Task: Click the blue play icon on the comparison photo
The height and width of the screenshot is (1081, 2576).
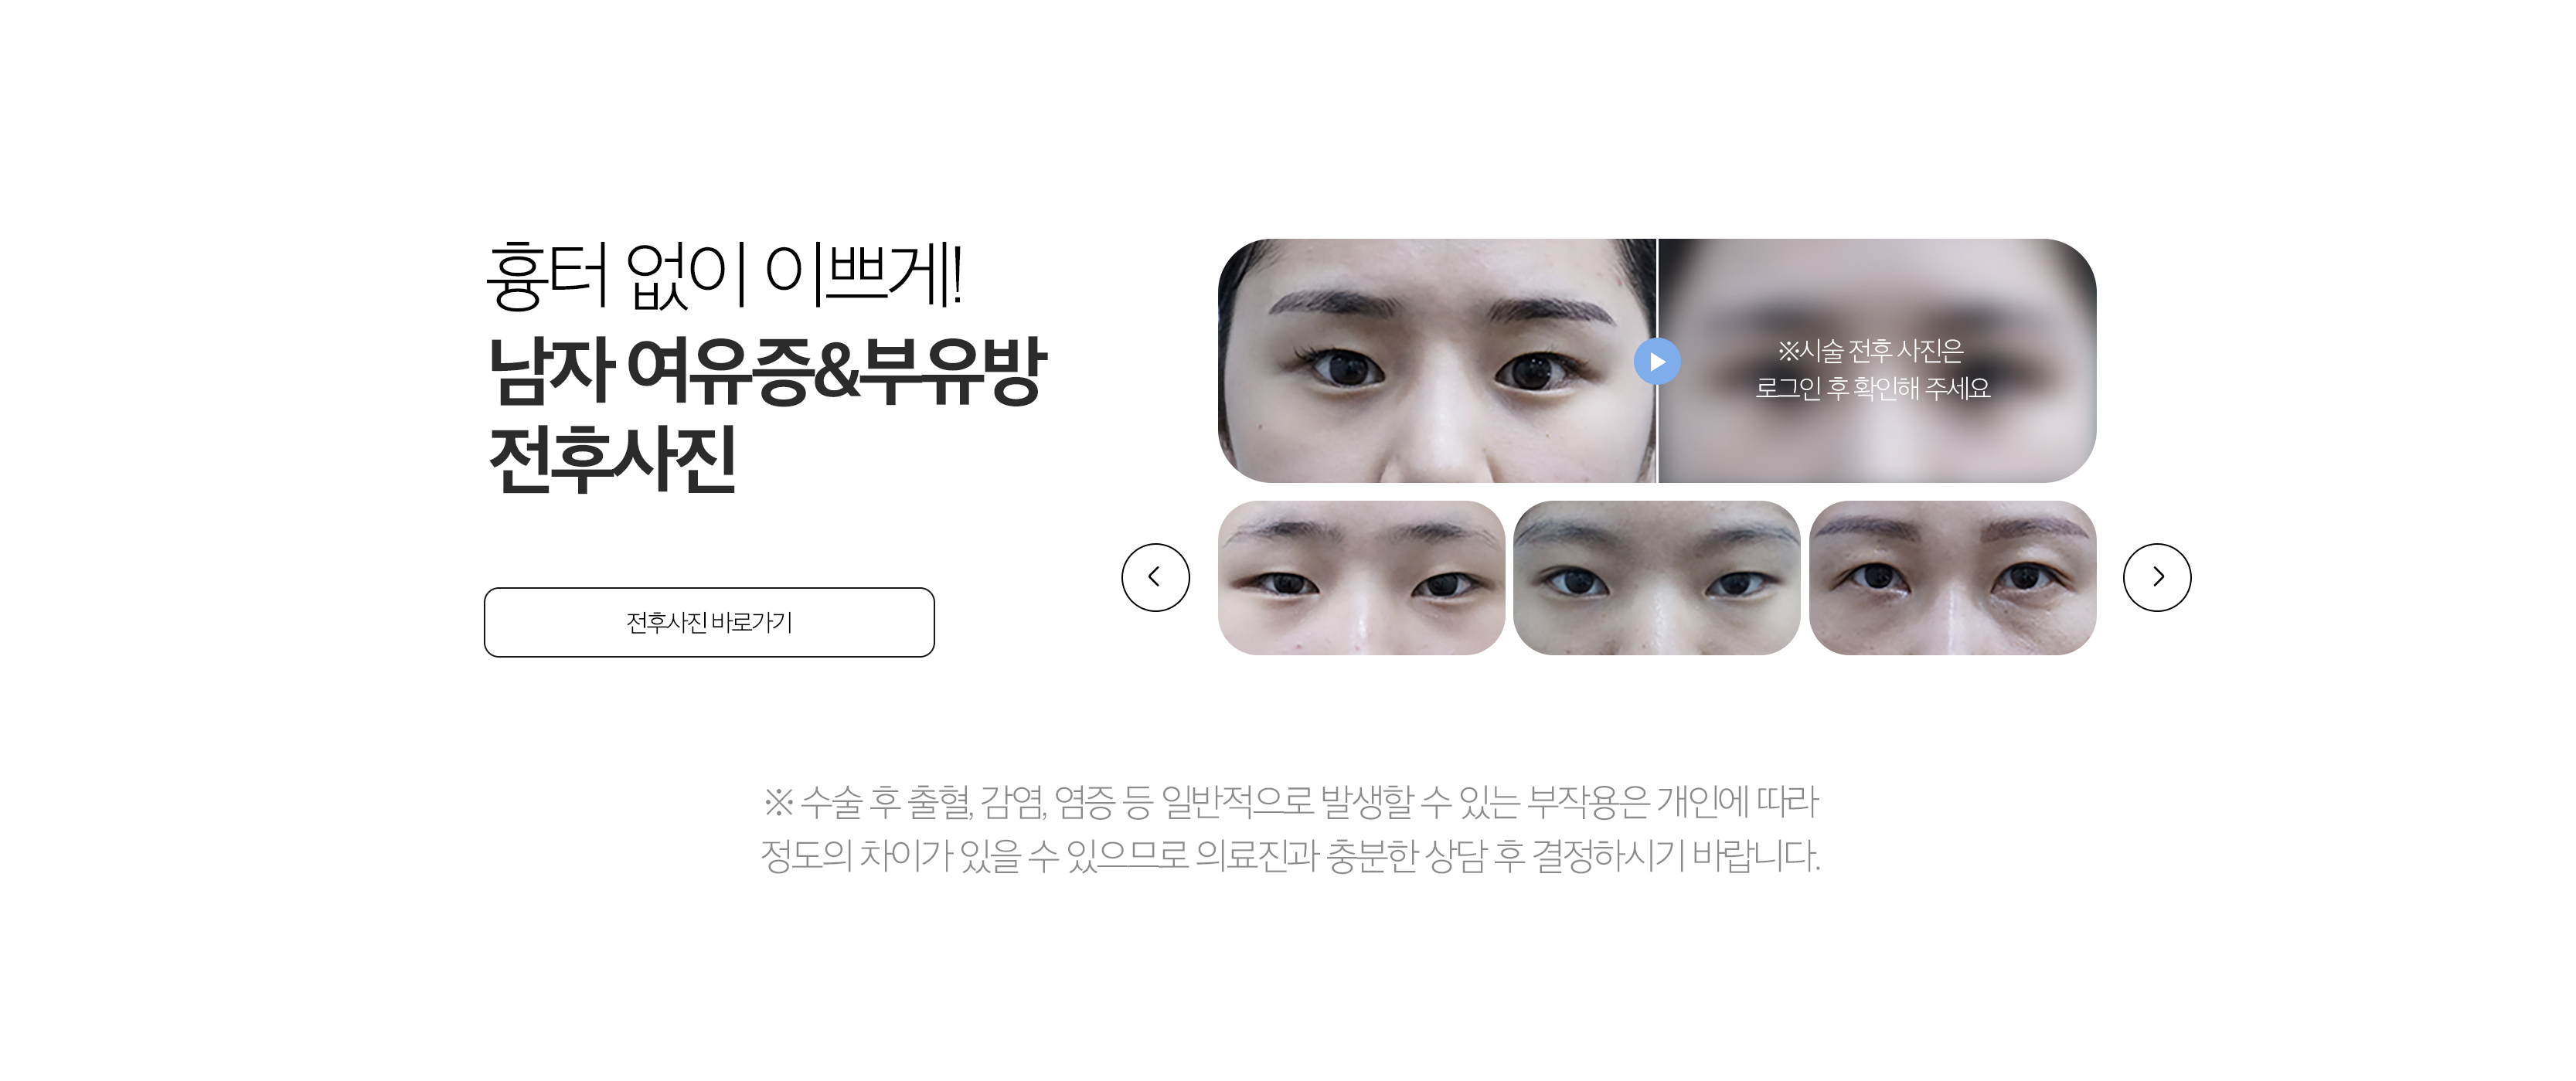Action: pyautogui.click(x=1657, y=361)
